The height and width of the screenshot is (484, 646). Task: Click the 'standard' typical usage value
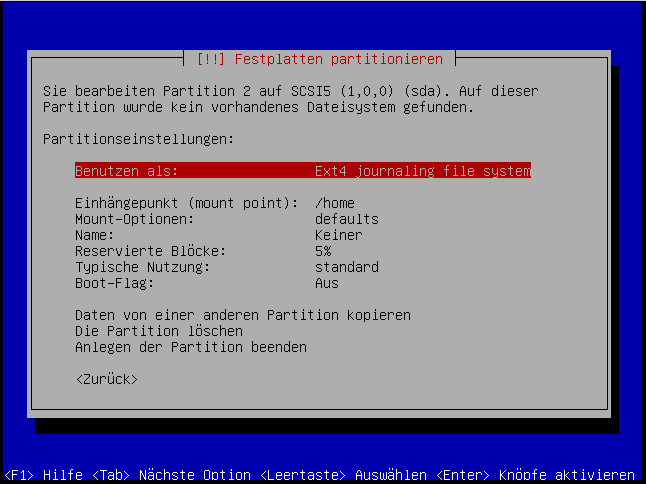click(x=346, y=267)
